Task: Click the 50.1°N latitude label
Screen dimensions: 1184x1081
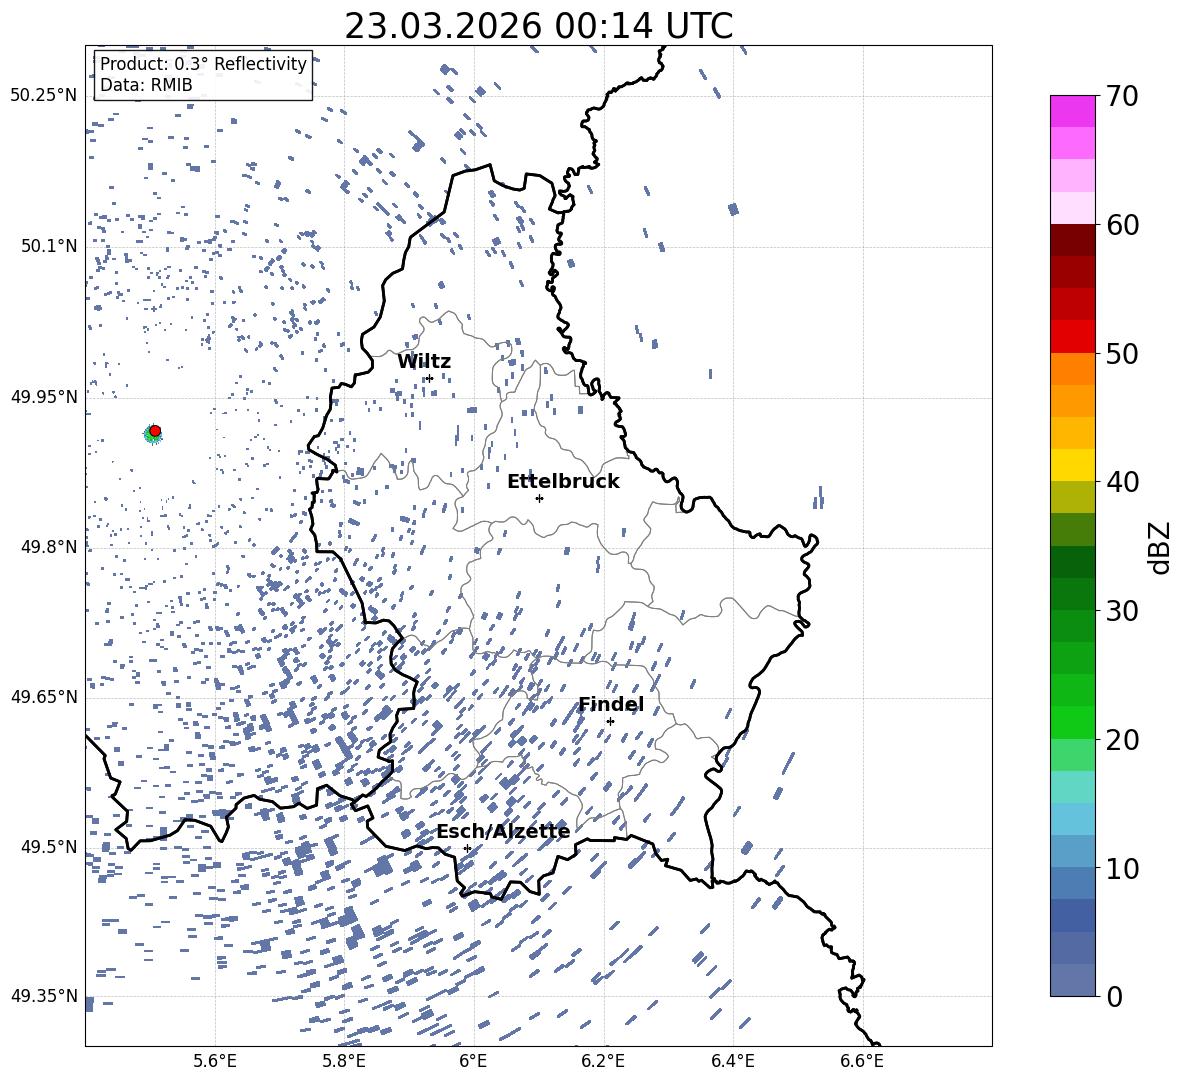Action: (x=48, y=246)
